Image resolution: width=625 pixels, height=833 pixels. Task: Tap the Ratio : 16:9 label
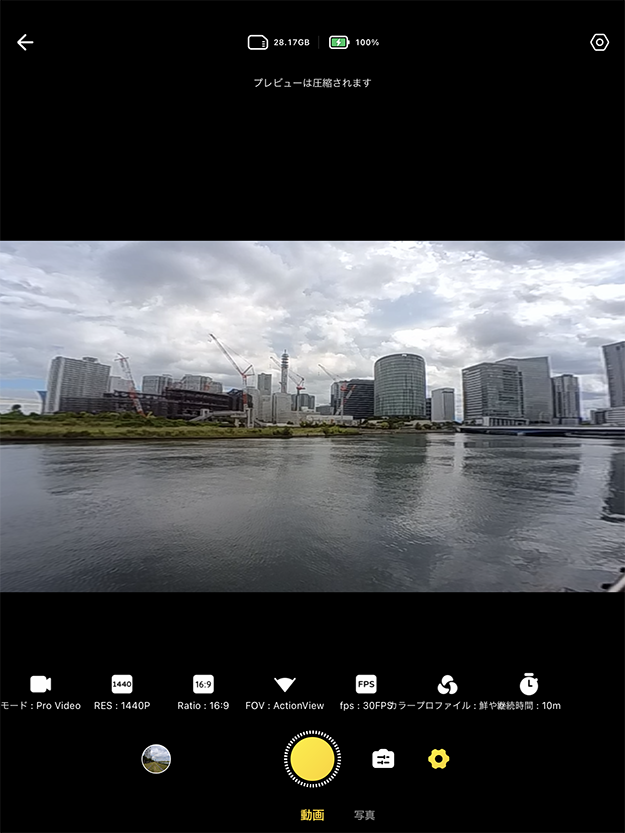pyautogui.click(x=203, y=706)
